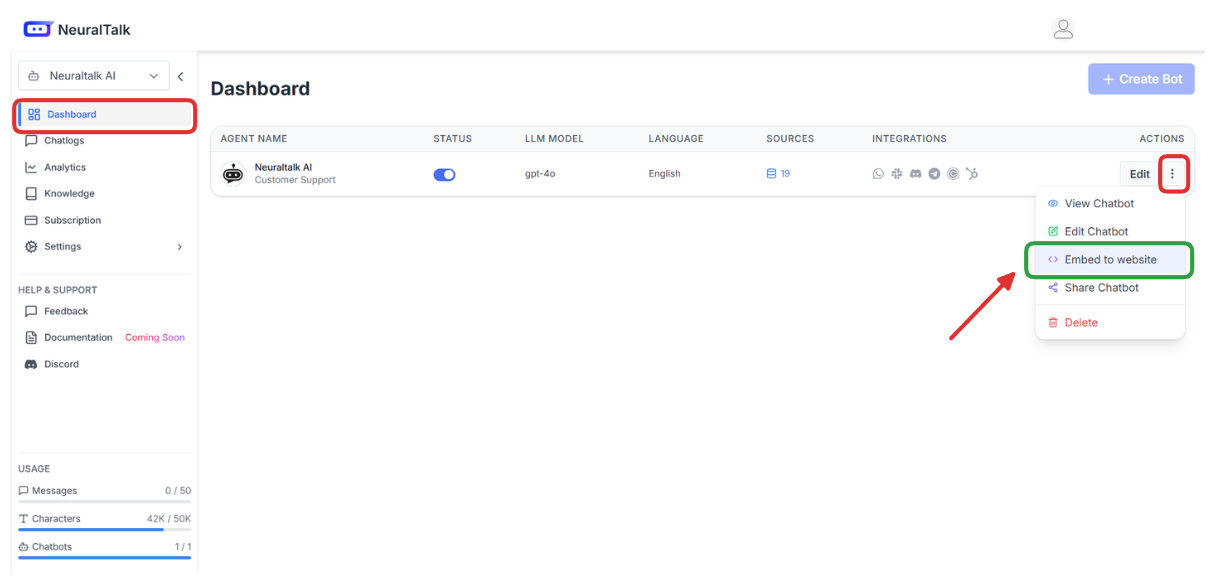Image resolution: width=1217 pixels, height=578 pixels.
Task: Click the Subscription card icon
Action: 31,220
